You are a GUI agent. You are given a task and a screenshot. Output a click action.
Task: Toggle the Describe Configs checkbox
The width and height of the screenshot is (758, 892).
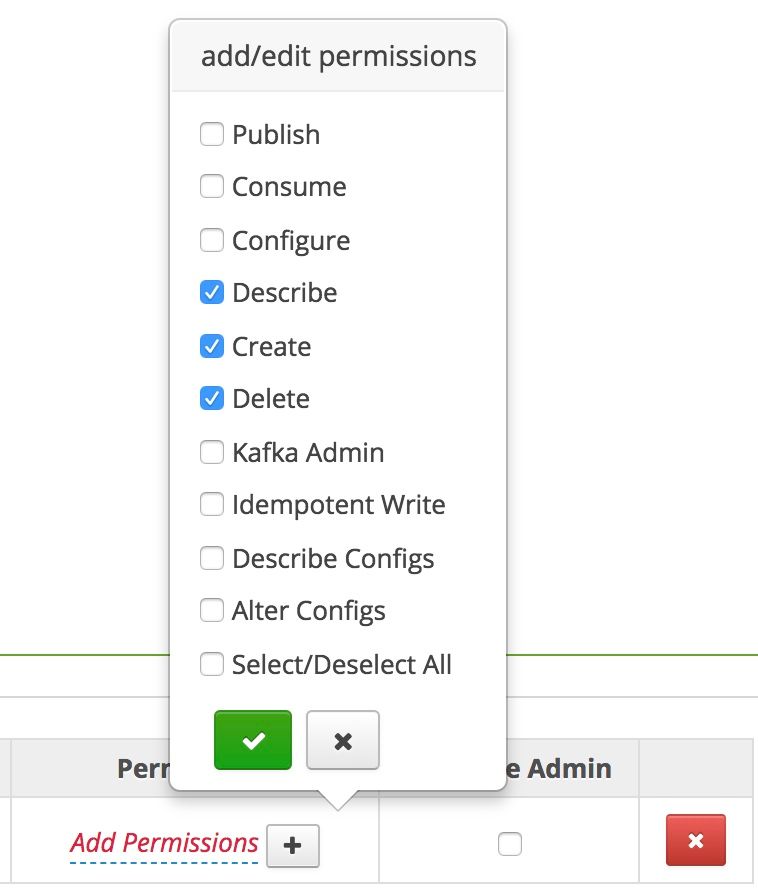click(212, 558)
